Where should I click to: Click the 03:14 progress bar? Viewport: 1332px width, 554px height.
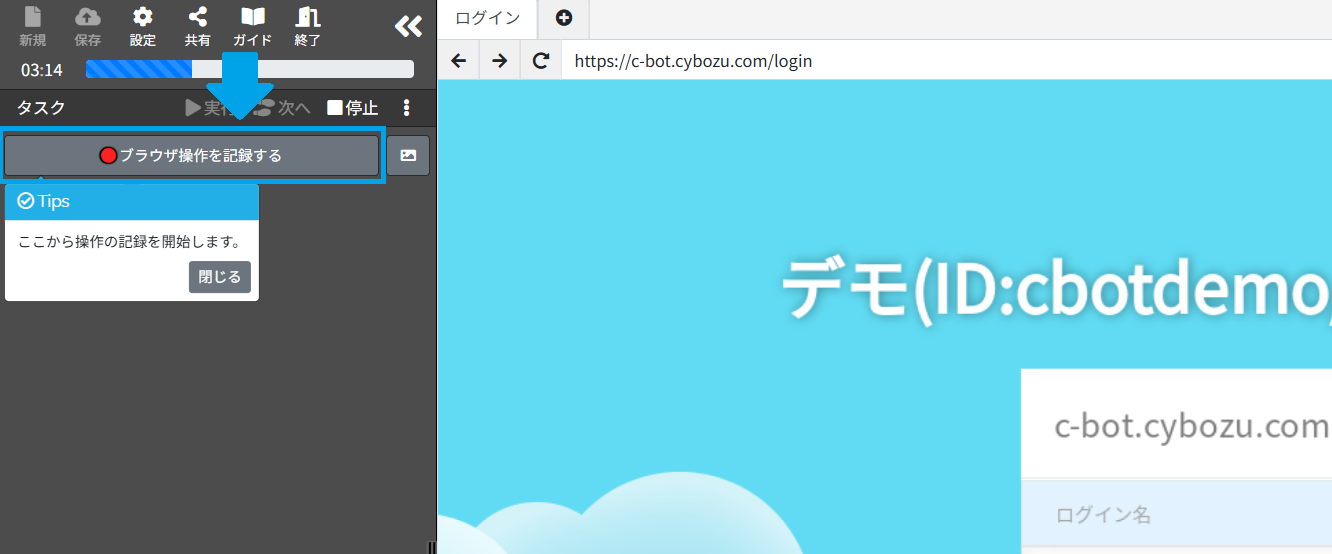click(x=250, y=69)
